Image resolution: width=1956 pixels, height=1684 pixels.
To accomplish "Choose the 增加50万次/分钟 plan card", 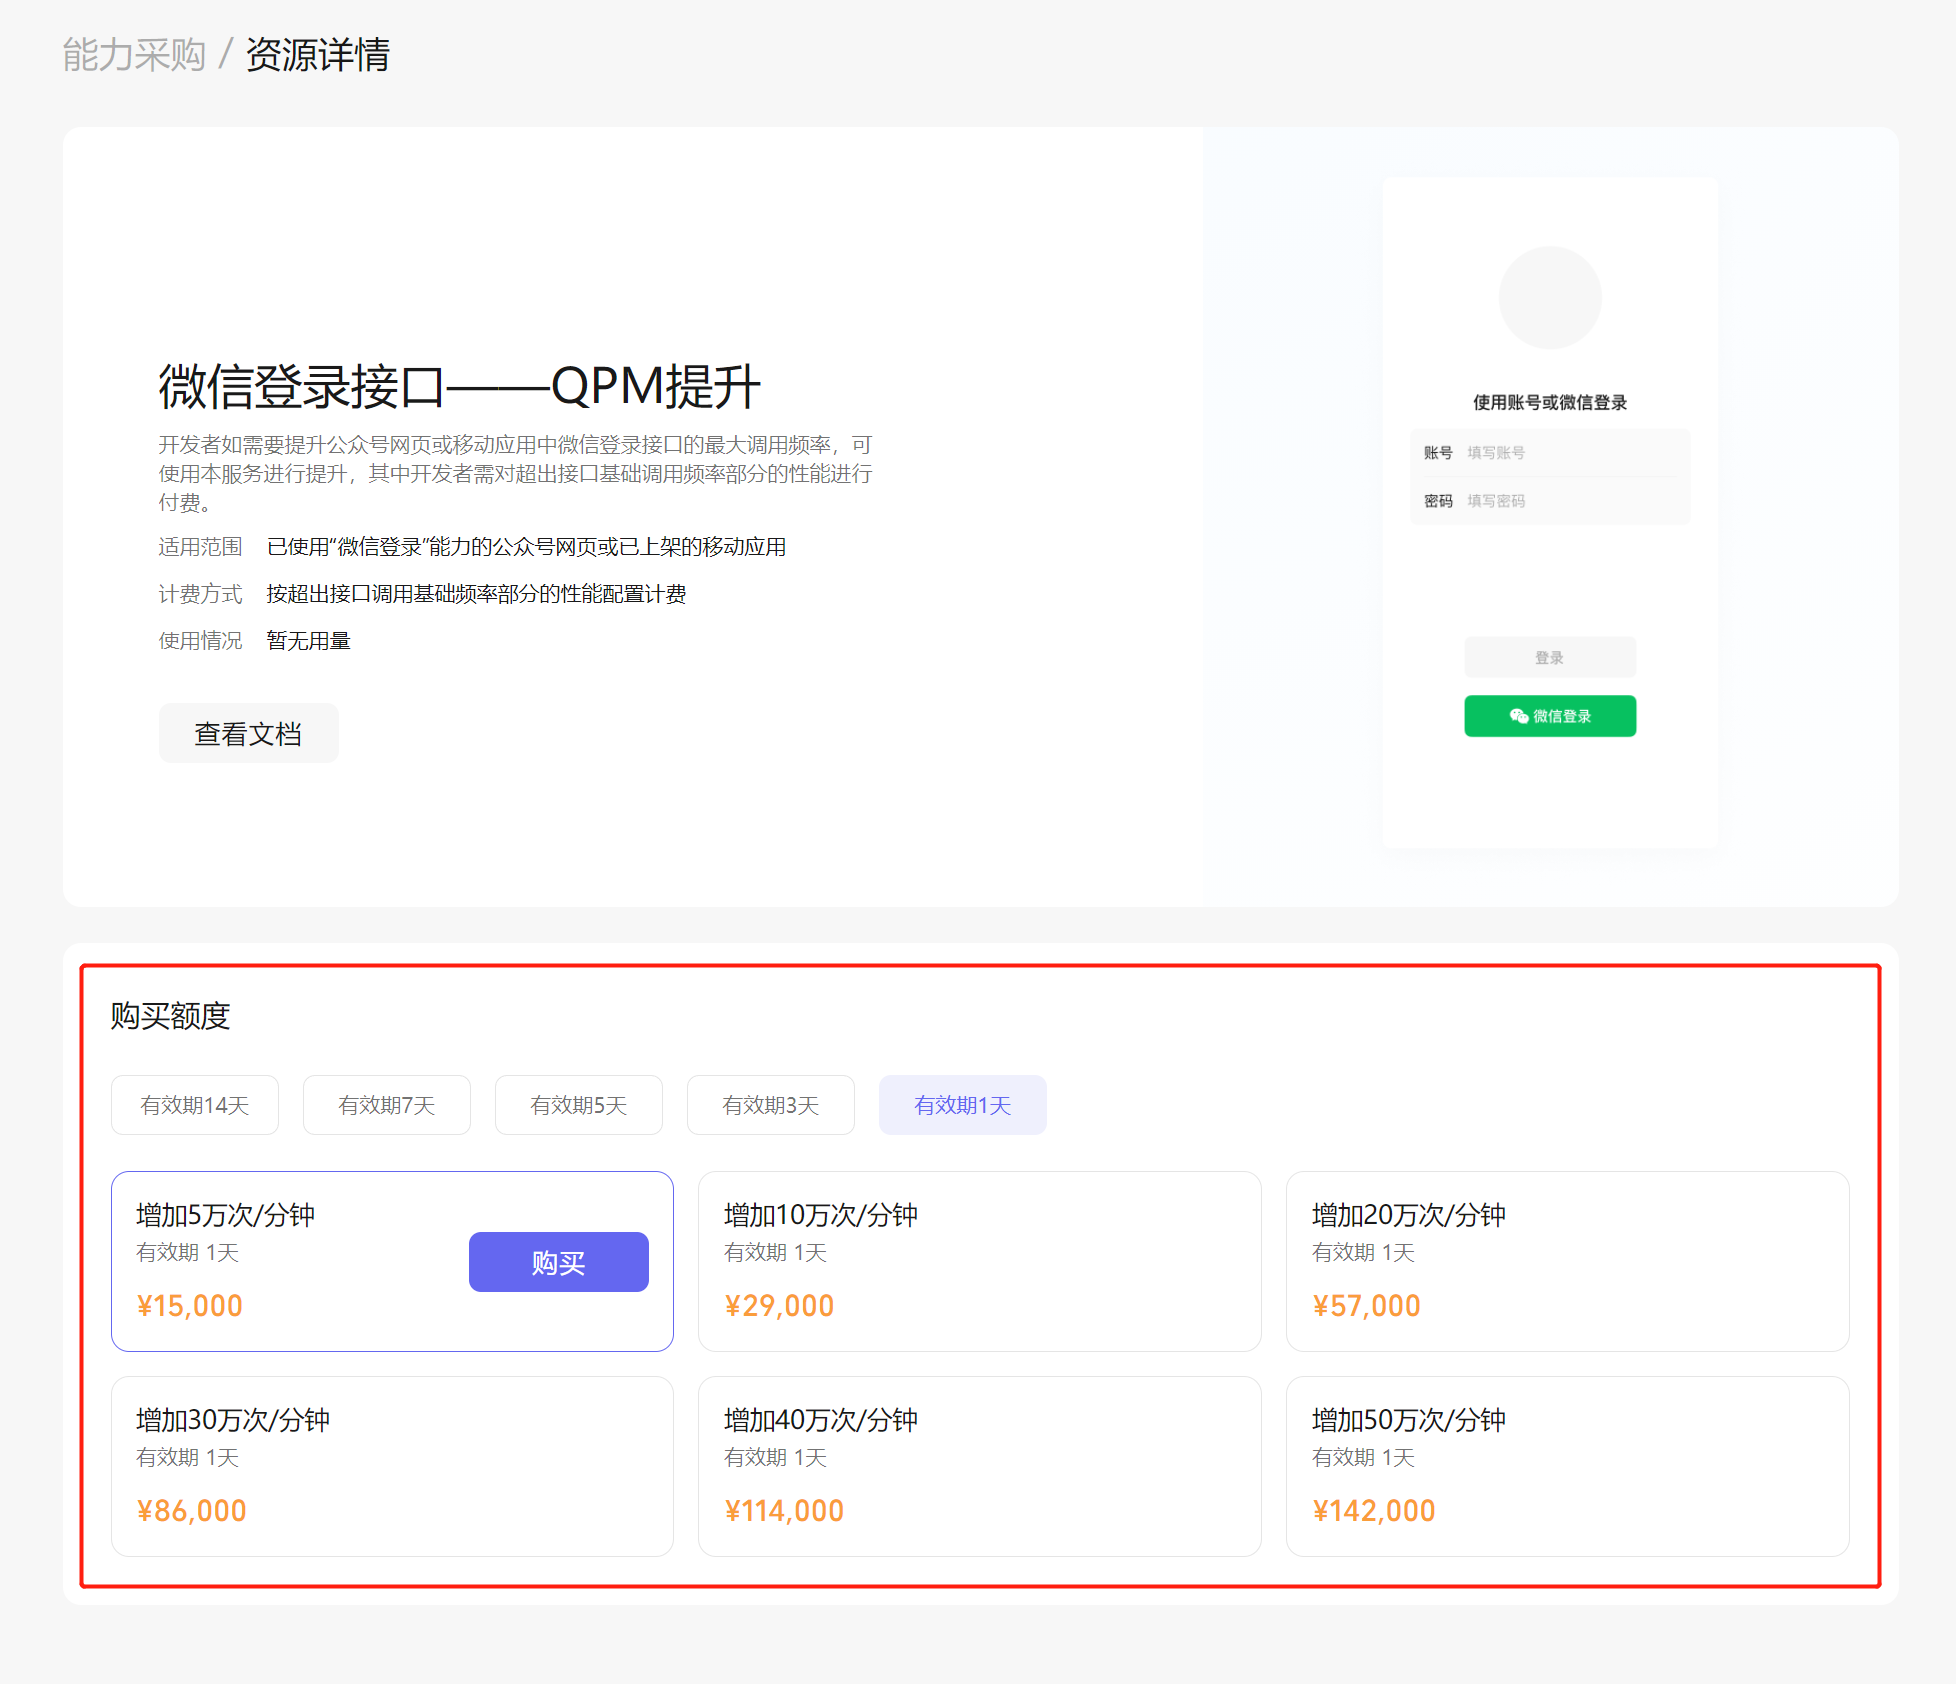I will tap(1568, 1467).
